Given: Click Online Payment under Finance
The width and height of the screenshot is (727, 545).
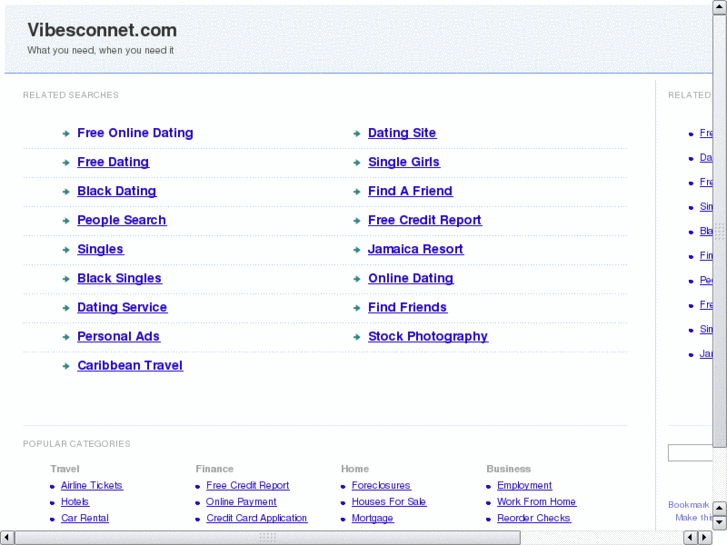Looking at the screenshot, I should click(241, 502).
